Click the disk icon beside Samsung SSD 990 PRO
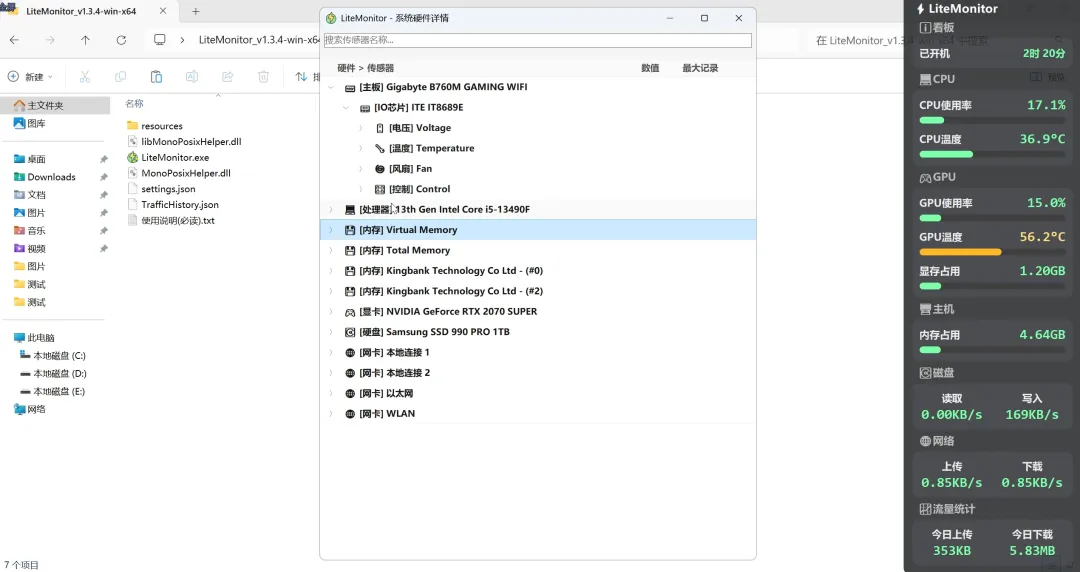The width and height of the screenshot is (1080, 572). click(350, 332)
